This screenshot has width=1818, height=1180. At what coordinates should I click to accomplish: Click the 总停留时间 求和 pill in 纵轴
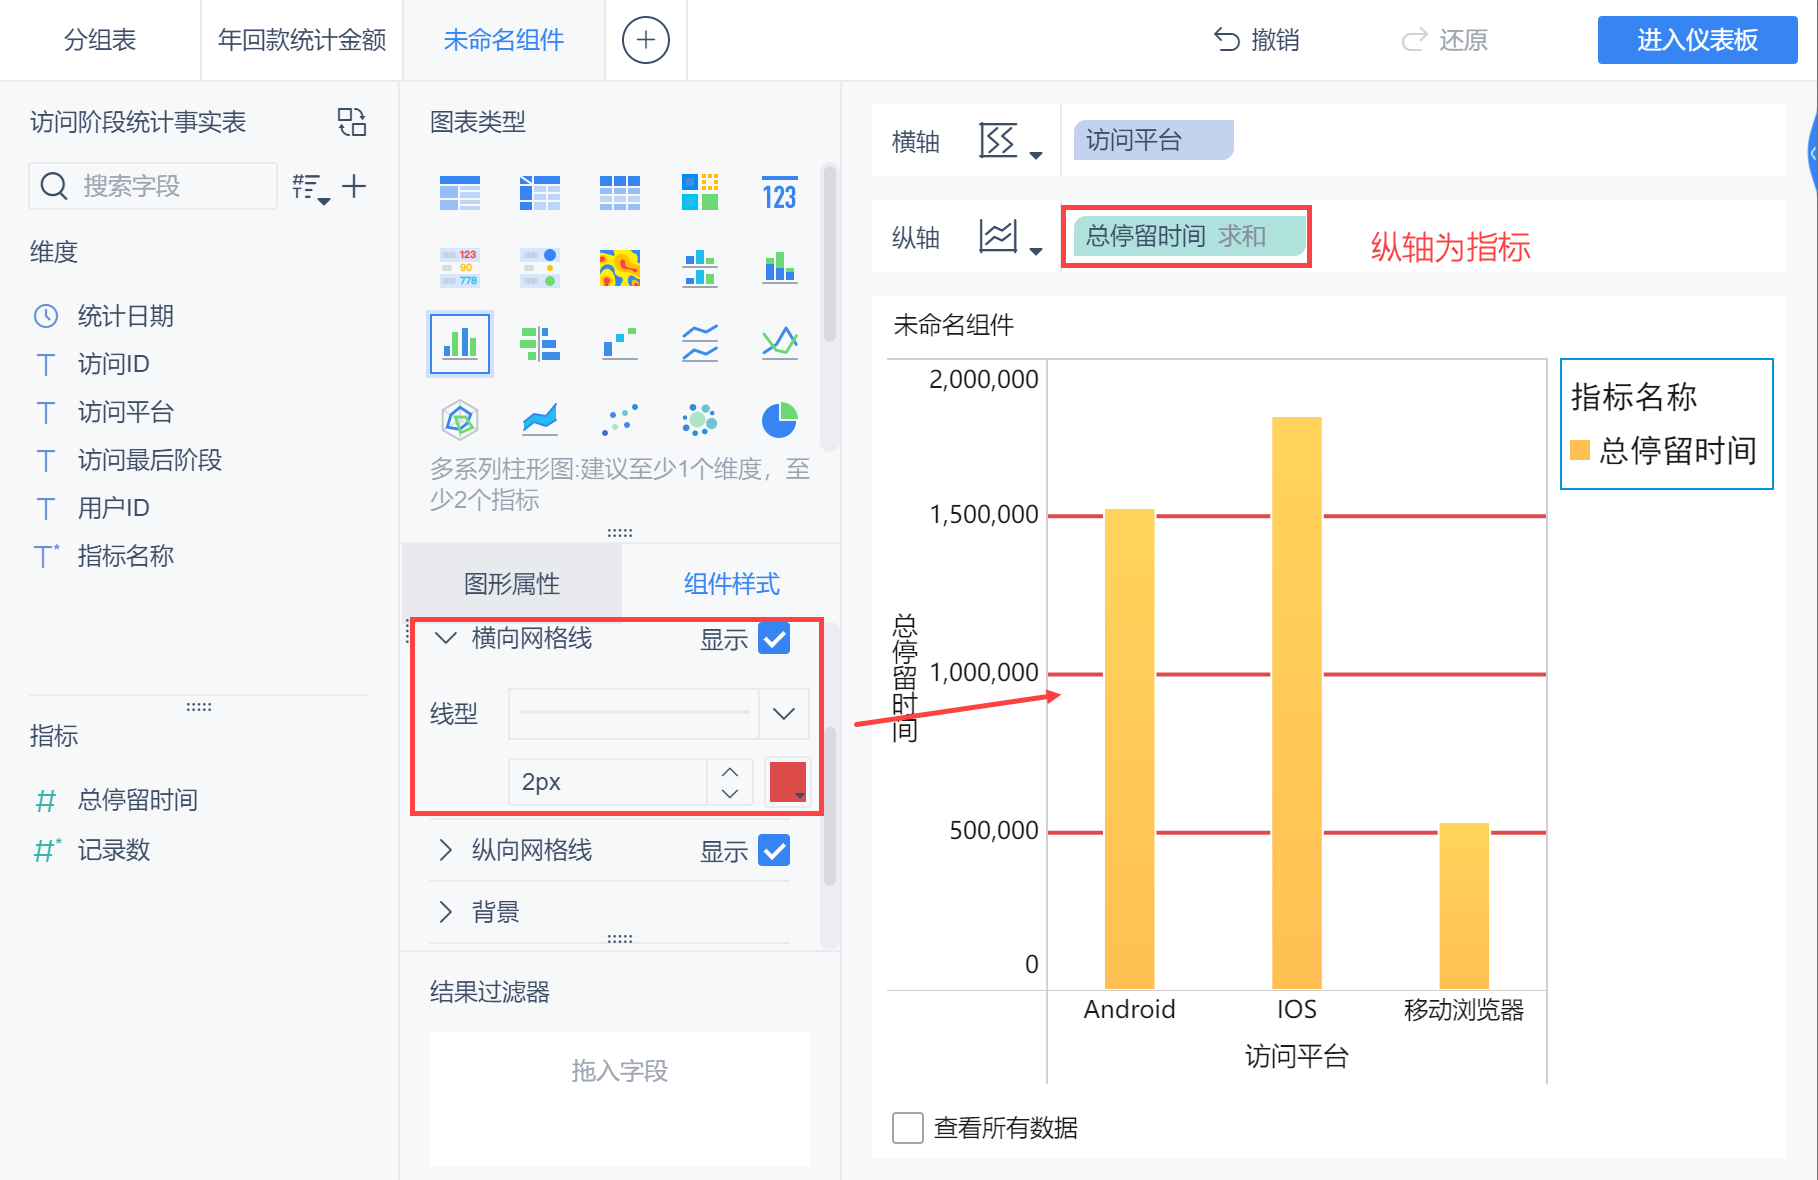pos(1190,236)
